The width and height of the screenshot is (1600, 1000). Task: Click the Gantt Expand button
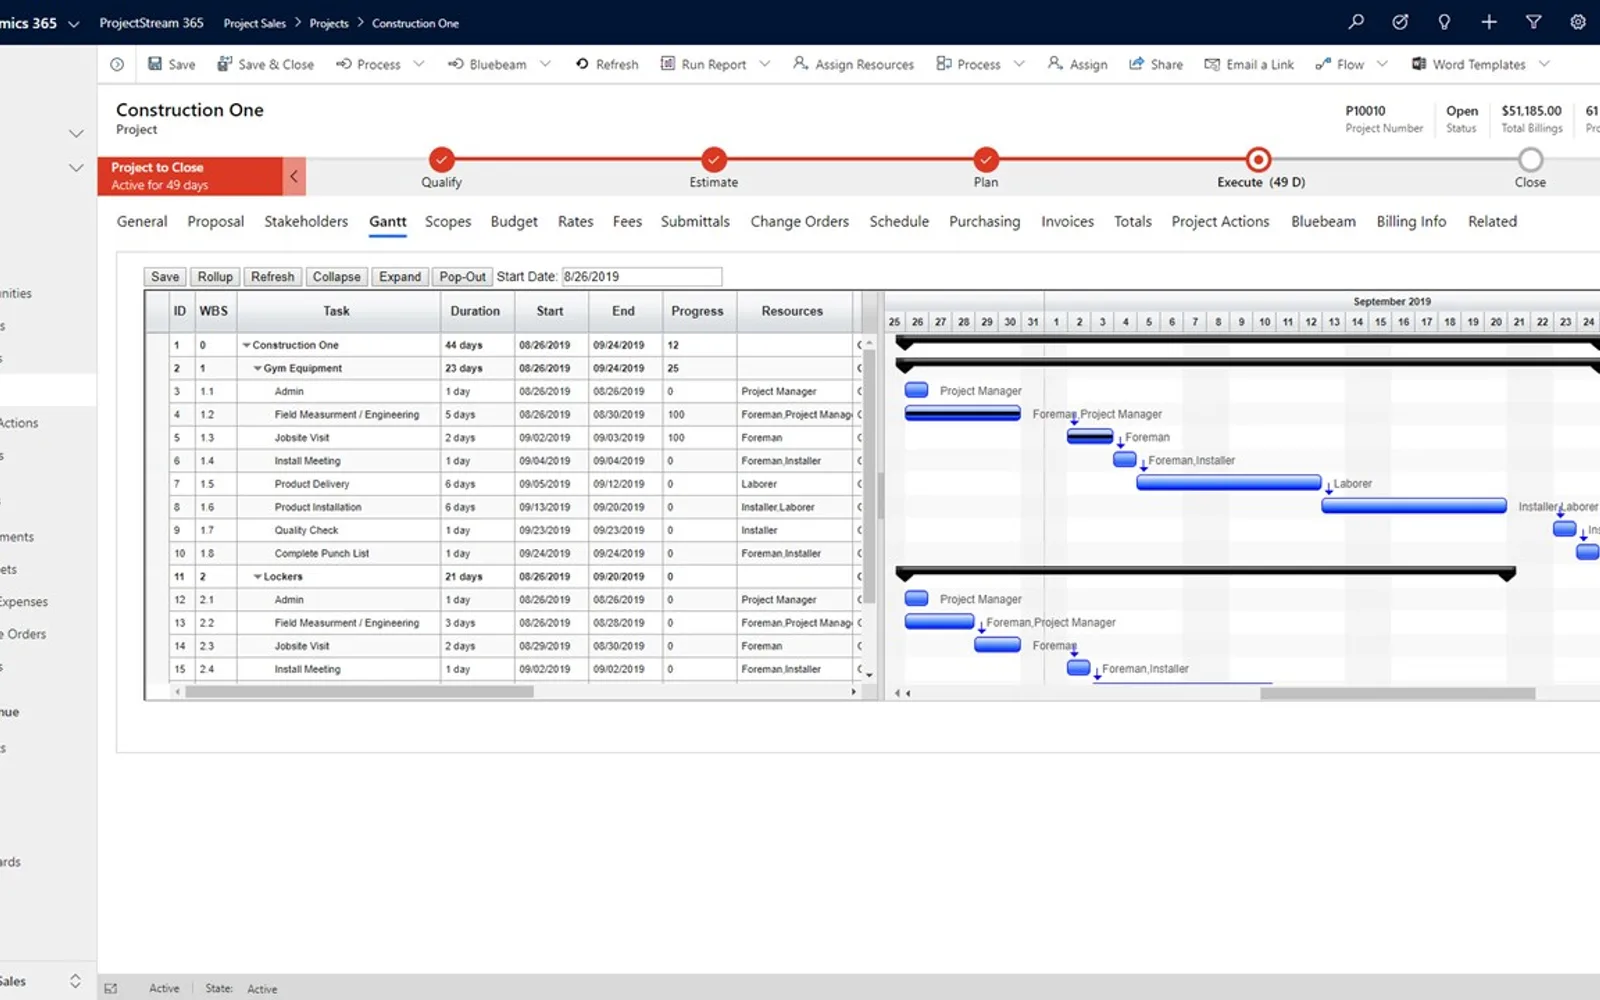coord(400,277)
